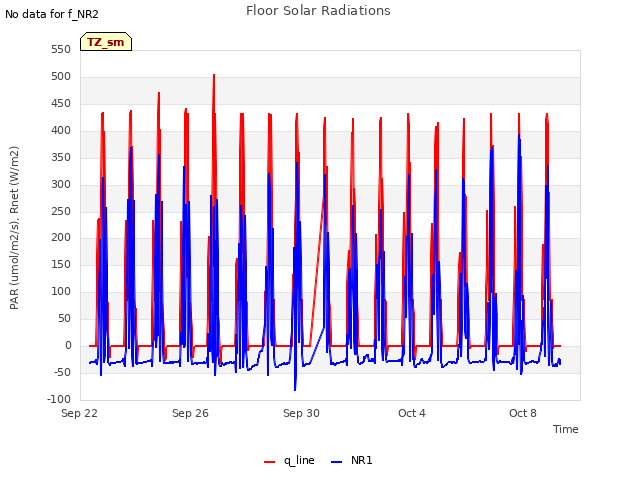Click the 500 y-axis tick label

point(61,77)
